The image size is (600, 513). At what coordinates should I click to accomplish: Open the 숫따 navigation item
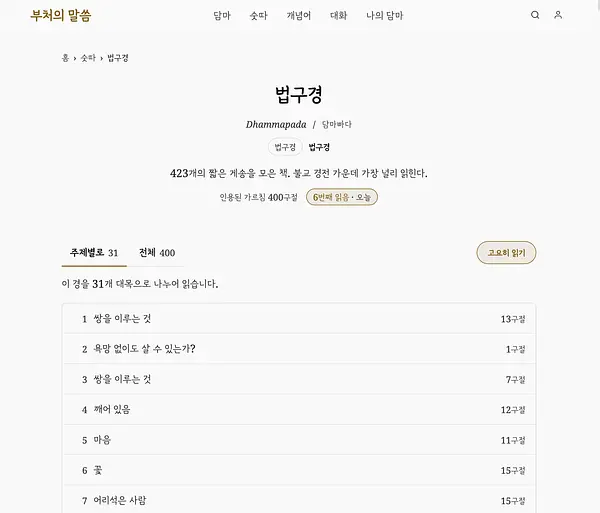coord(259,16)
